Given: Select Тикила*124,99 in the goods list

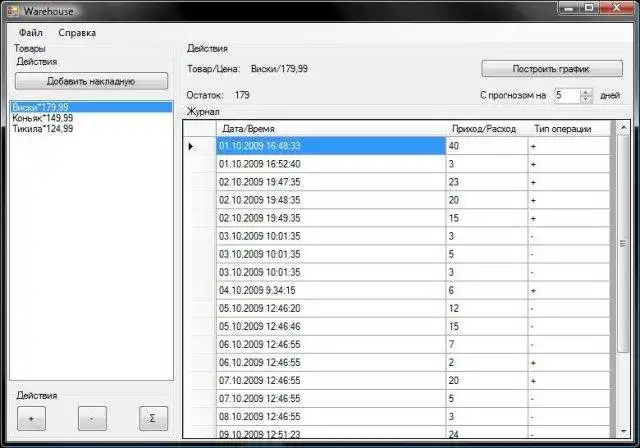Looking at the screenshot, I should (91, 129).
